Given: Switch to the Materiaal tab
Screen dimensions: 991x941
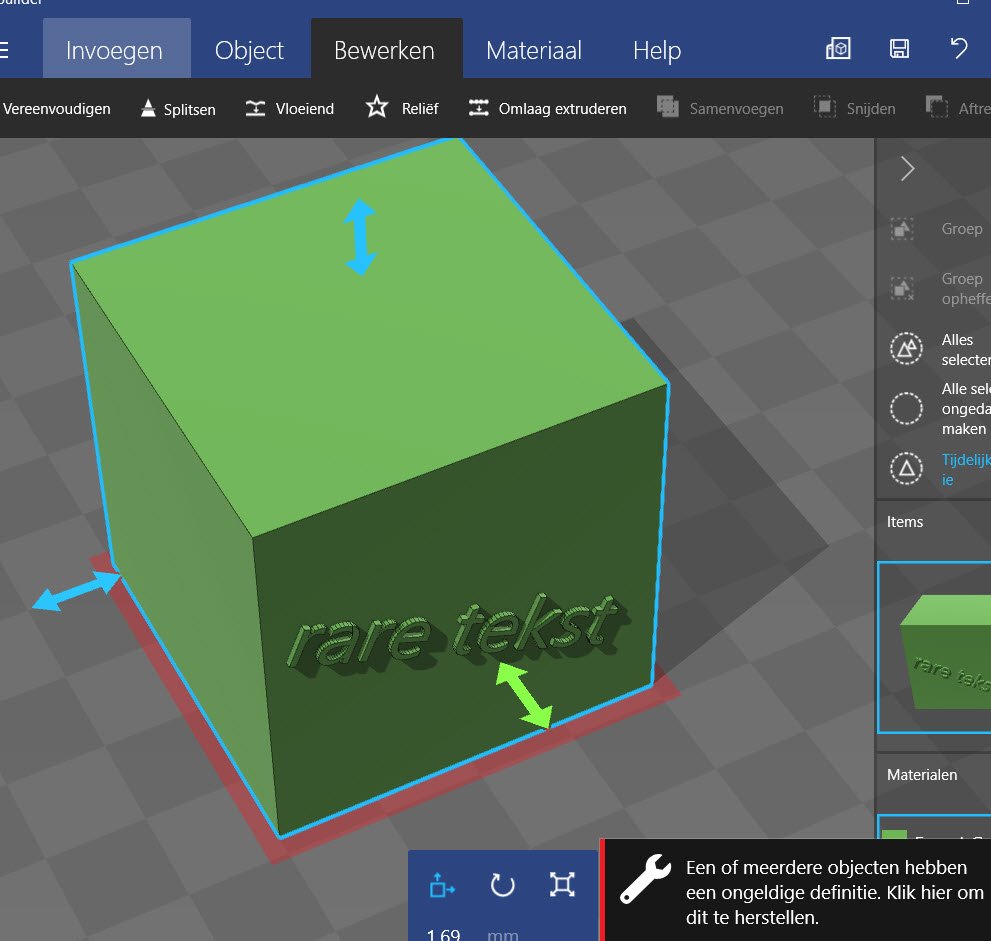Looking at the screenshot, I should click(x=533, y=50).
